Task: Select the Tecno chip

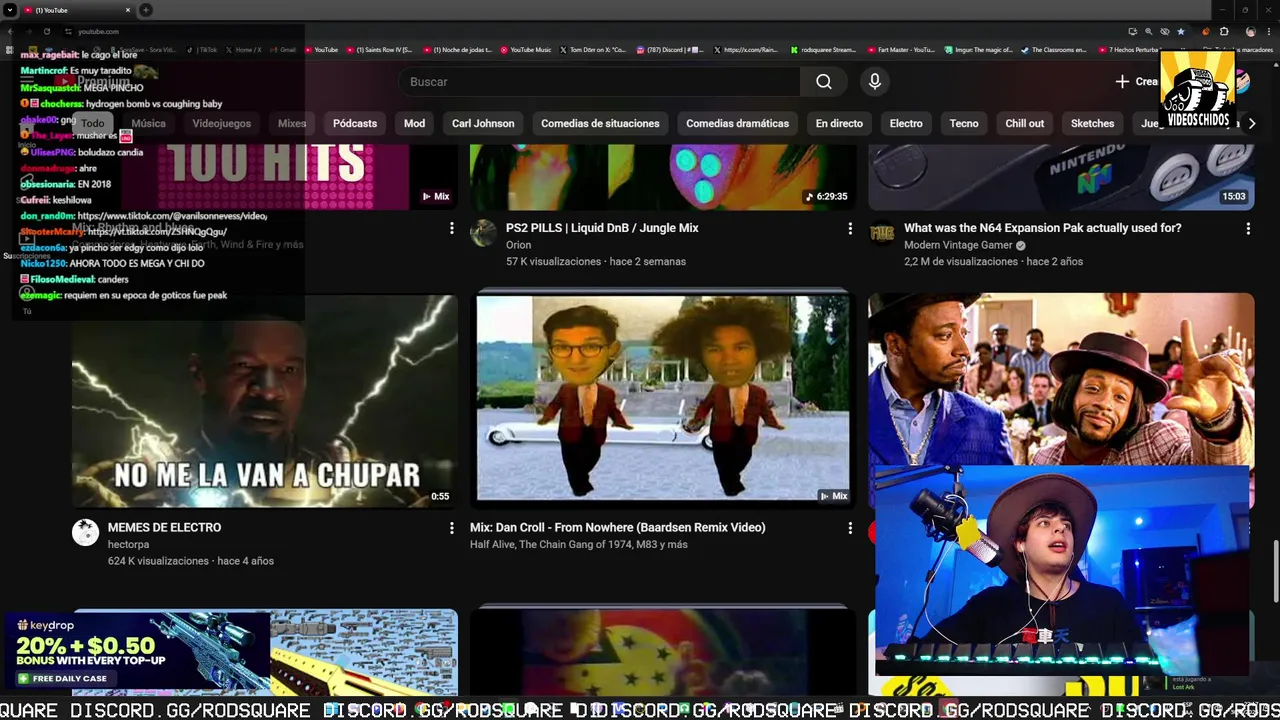Action: click(964, 124)
